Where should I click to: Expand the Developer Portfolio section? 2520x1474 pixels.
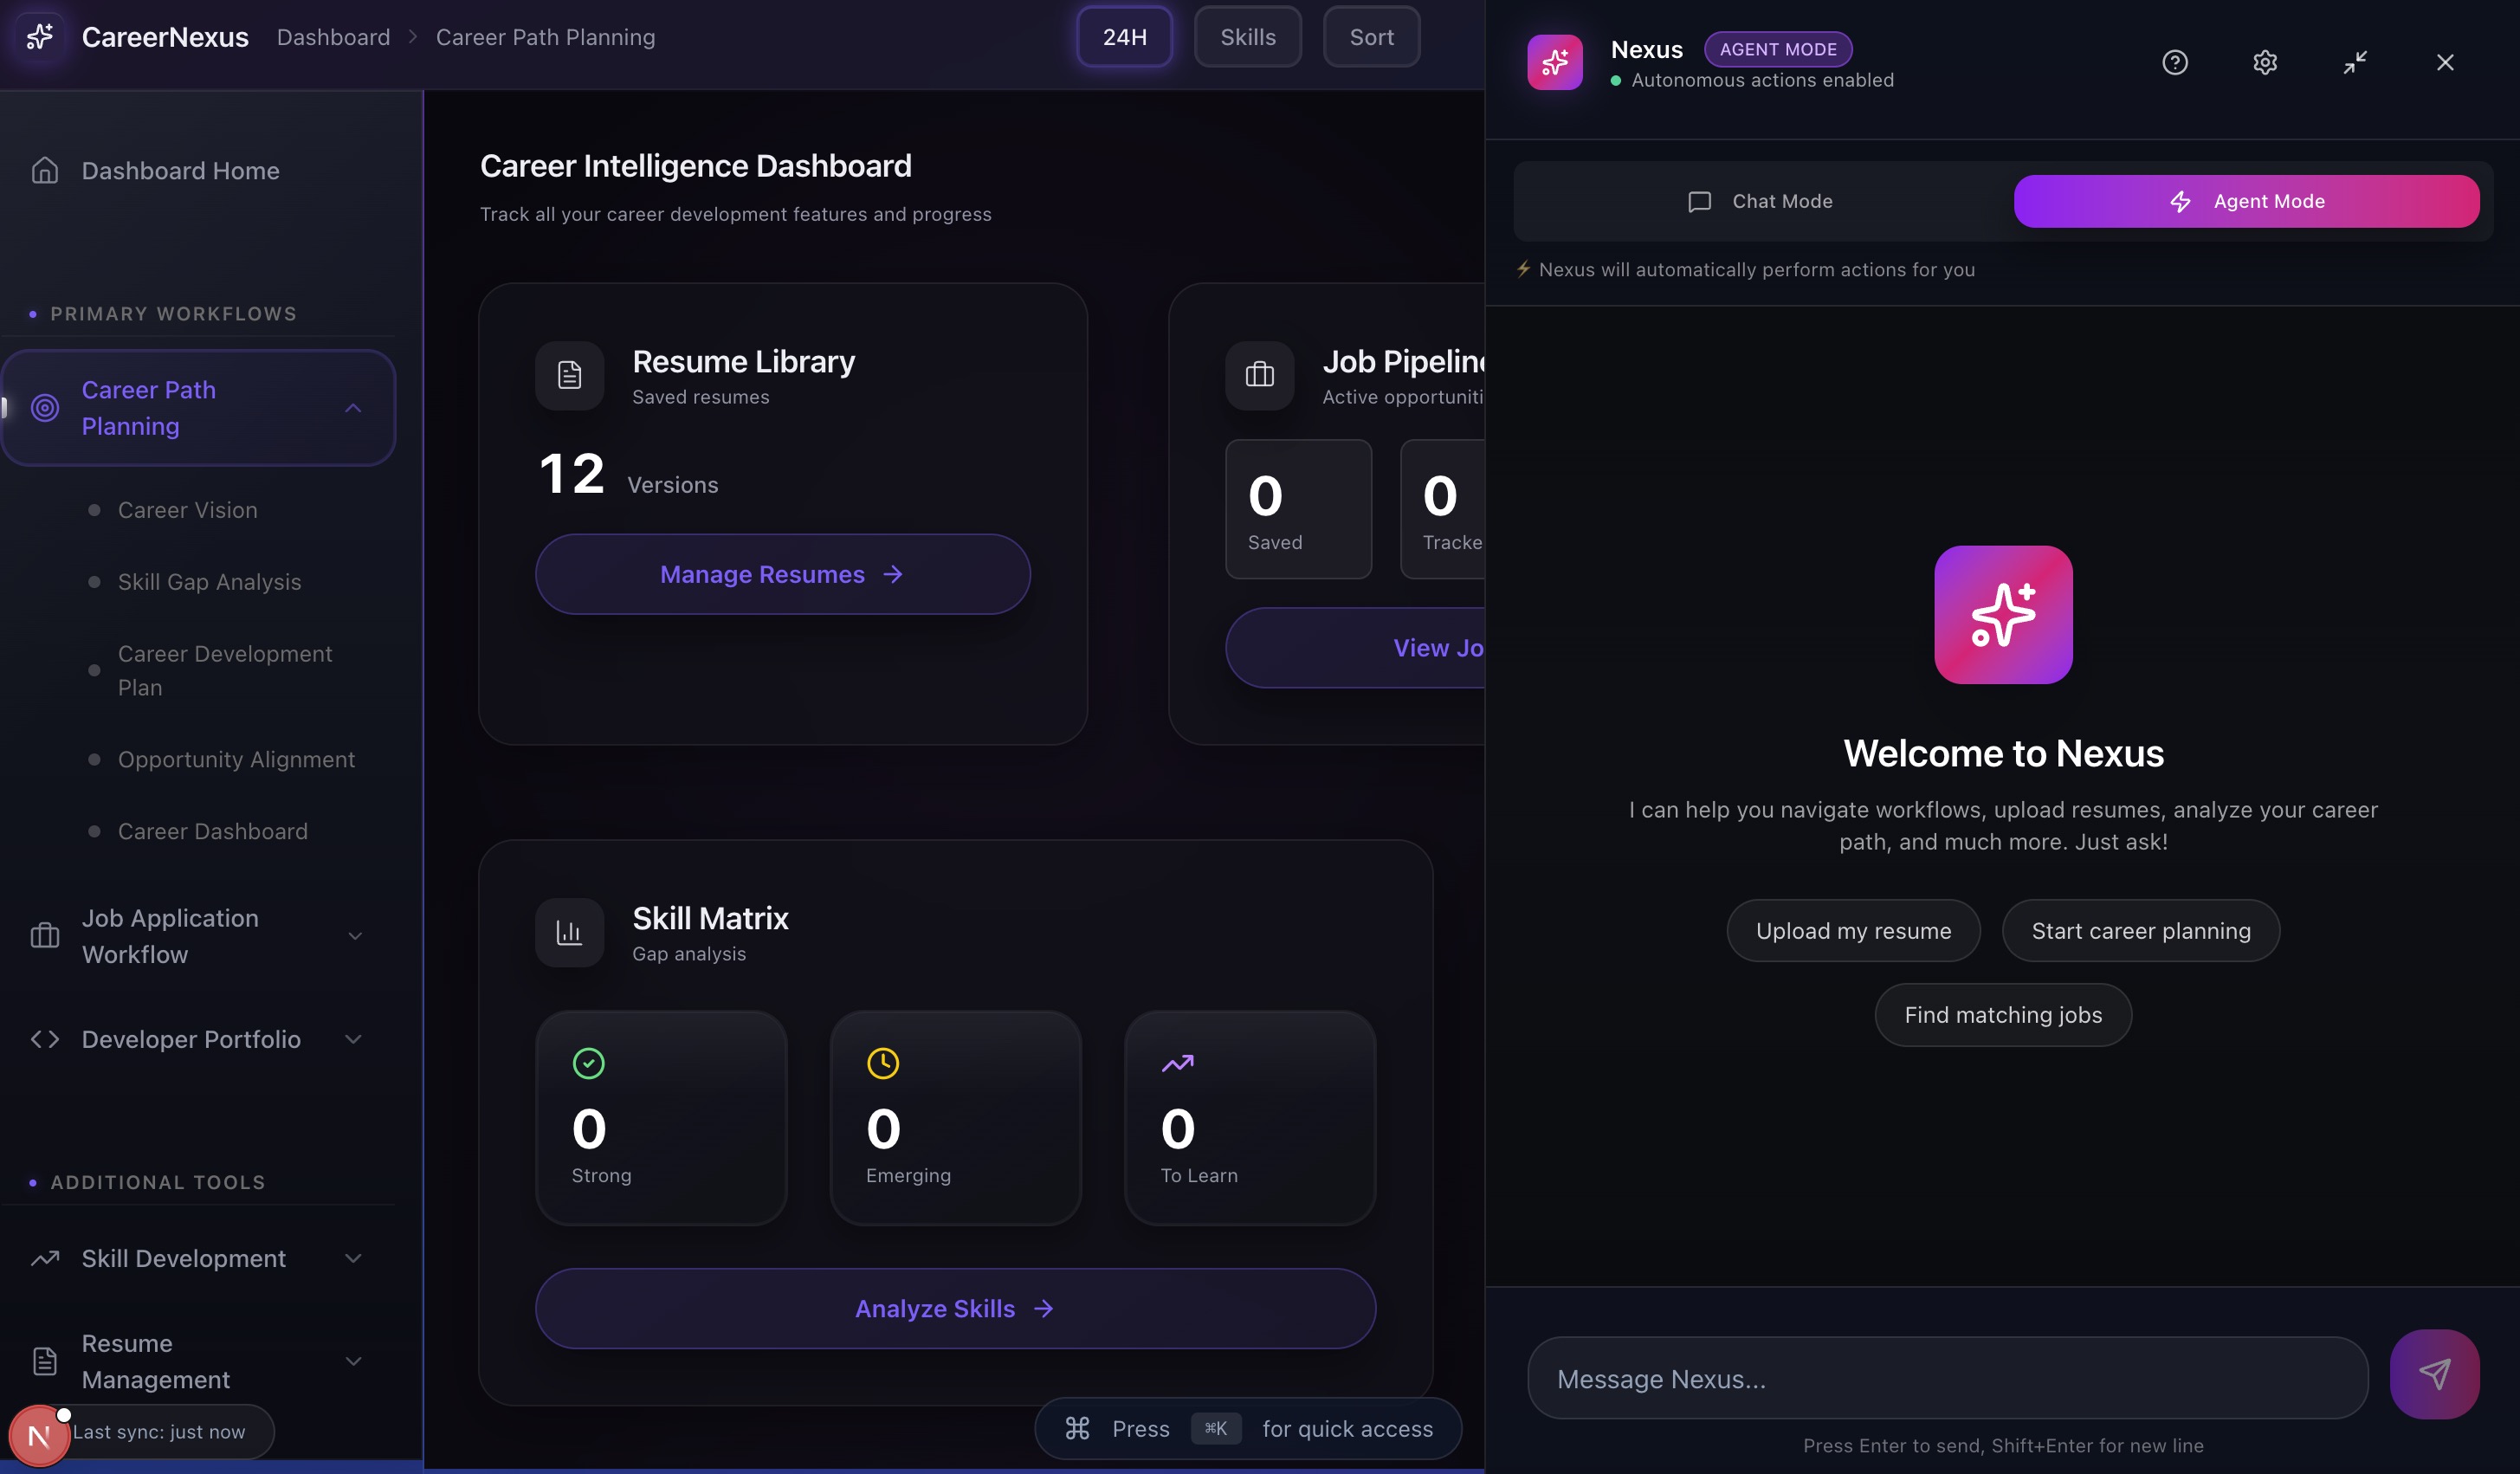[x=353, y=1040]
